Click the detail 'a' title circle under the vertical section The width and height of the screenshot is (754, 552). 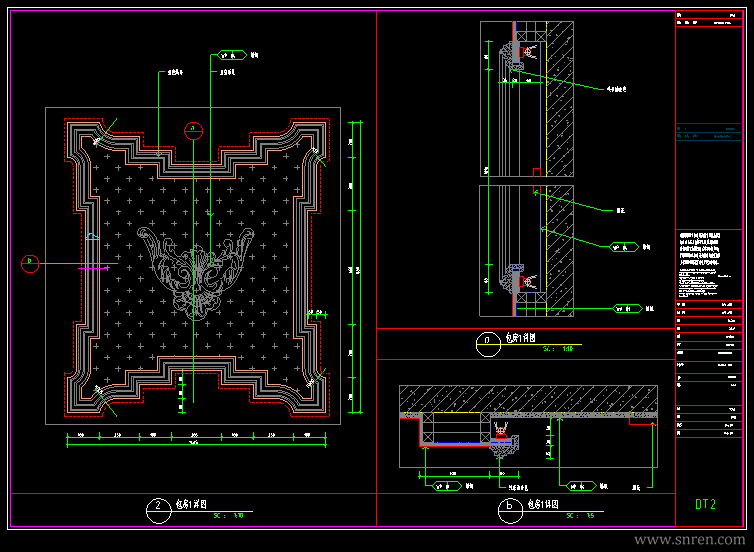pos(488,344)
